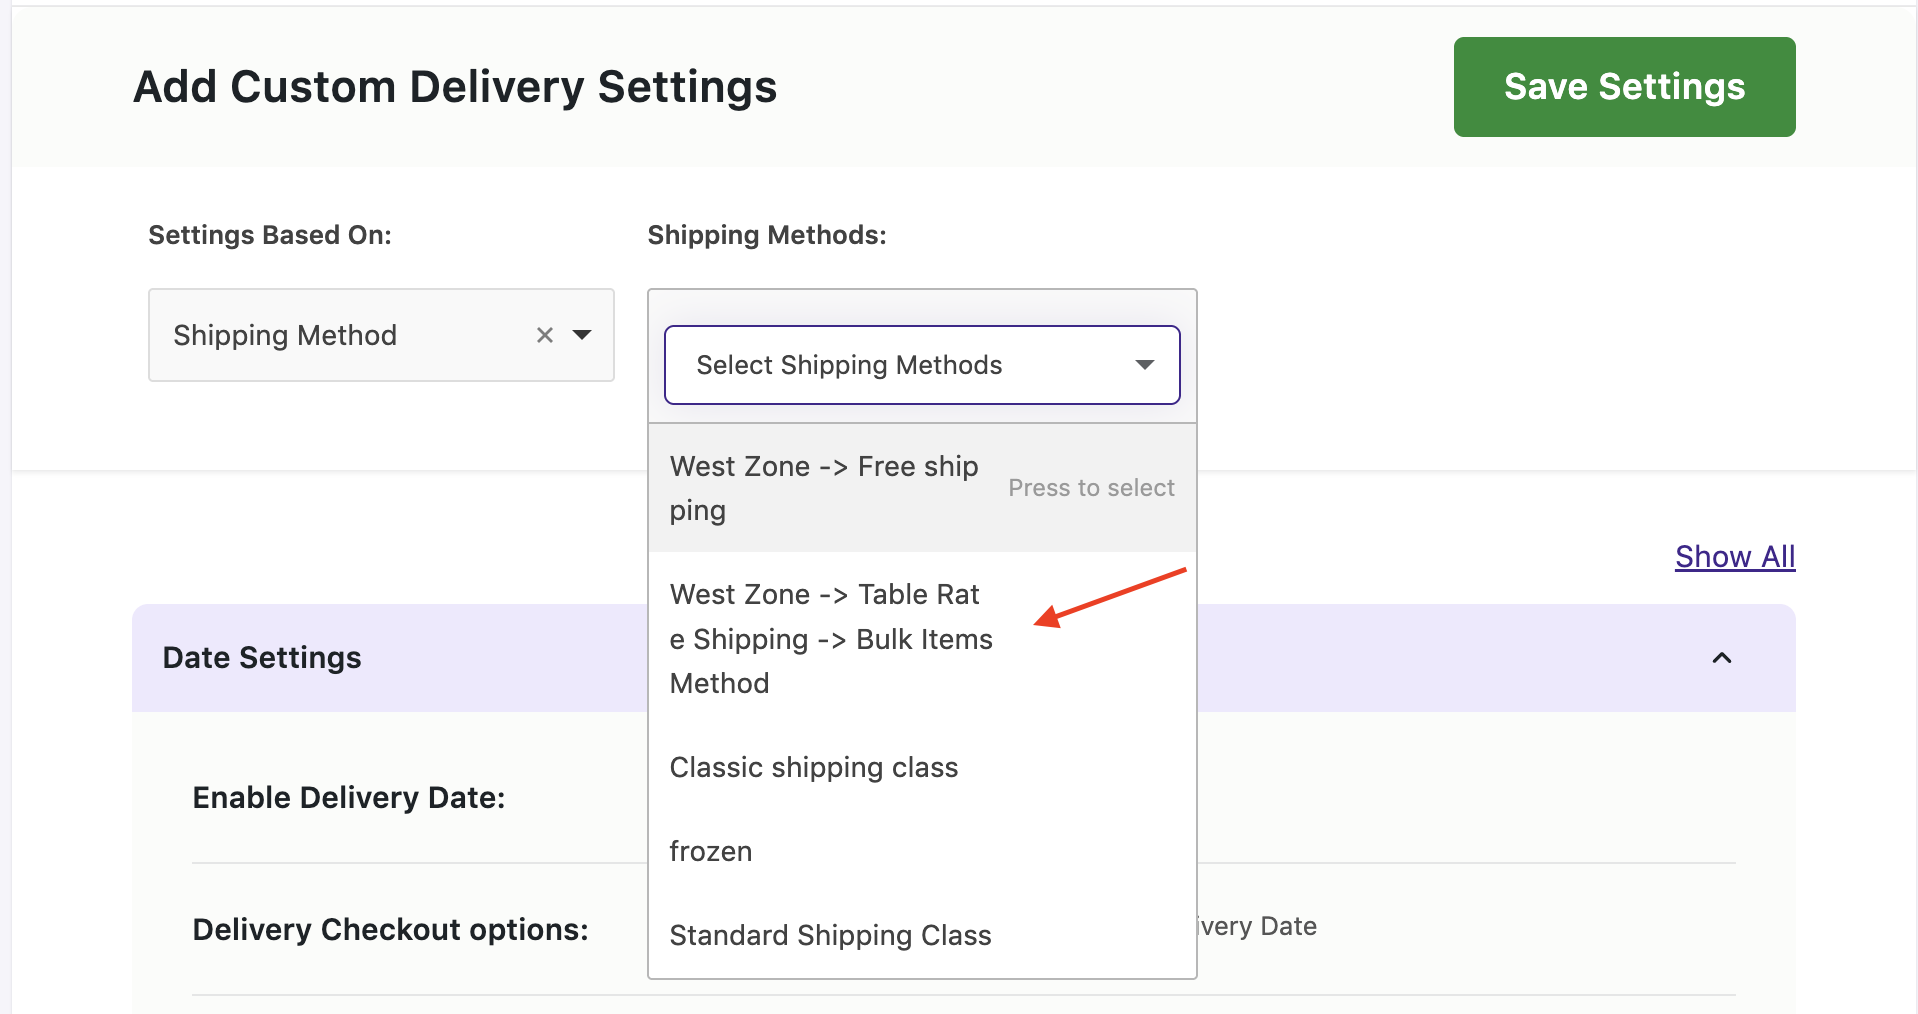Choose Standard Shipping Class option

830,935
